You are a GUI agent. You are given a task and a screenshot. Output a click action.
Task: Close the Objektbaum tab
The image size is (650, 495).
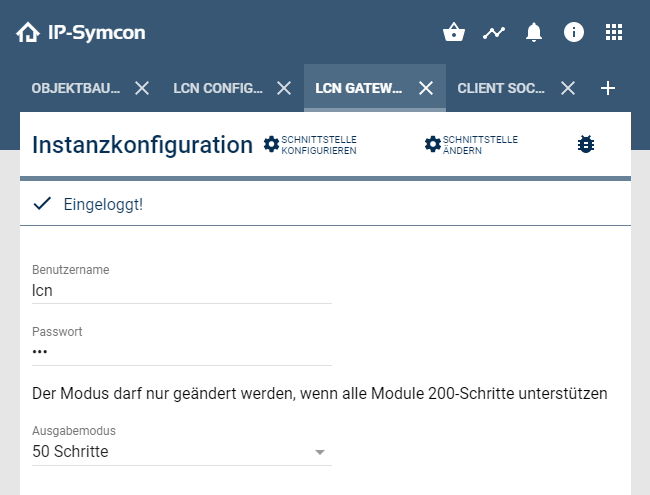click(x=142, y=88)
